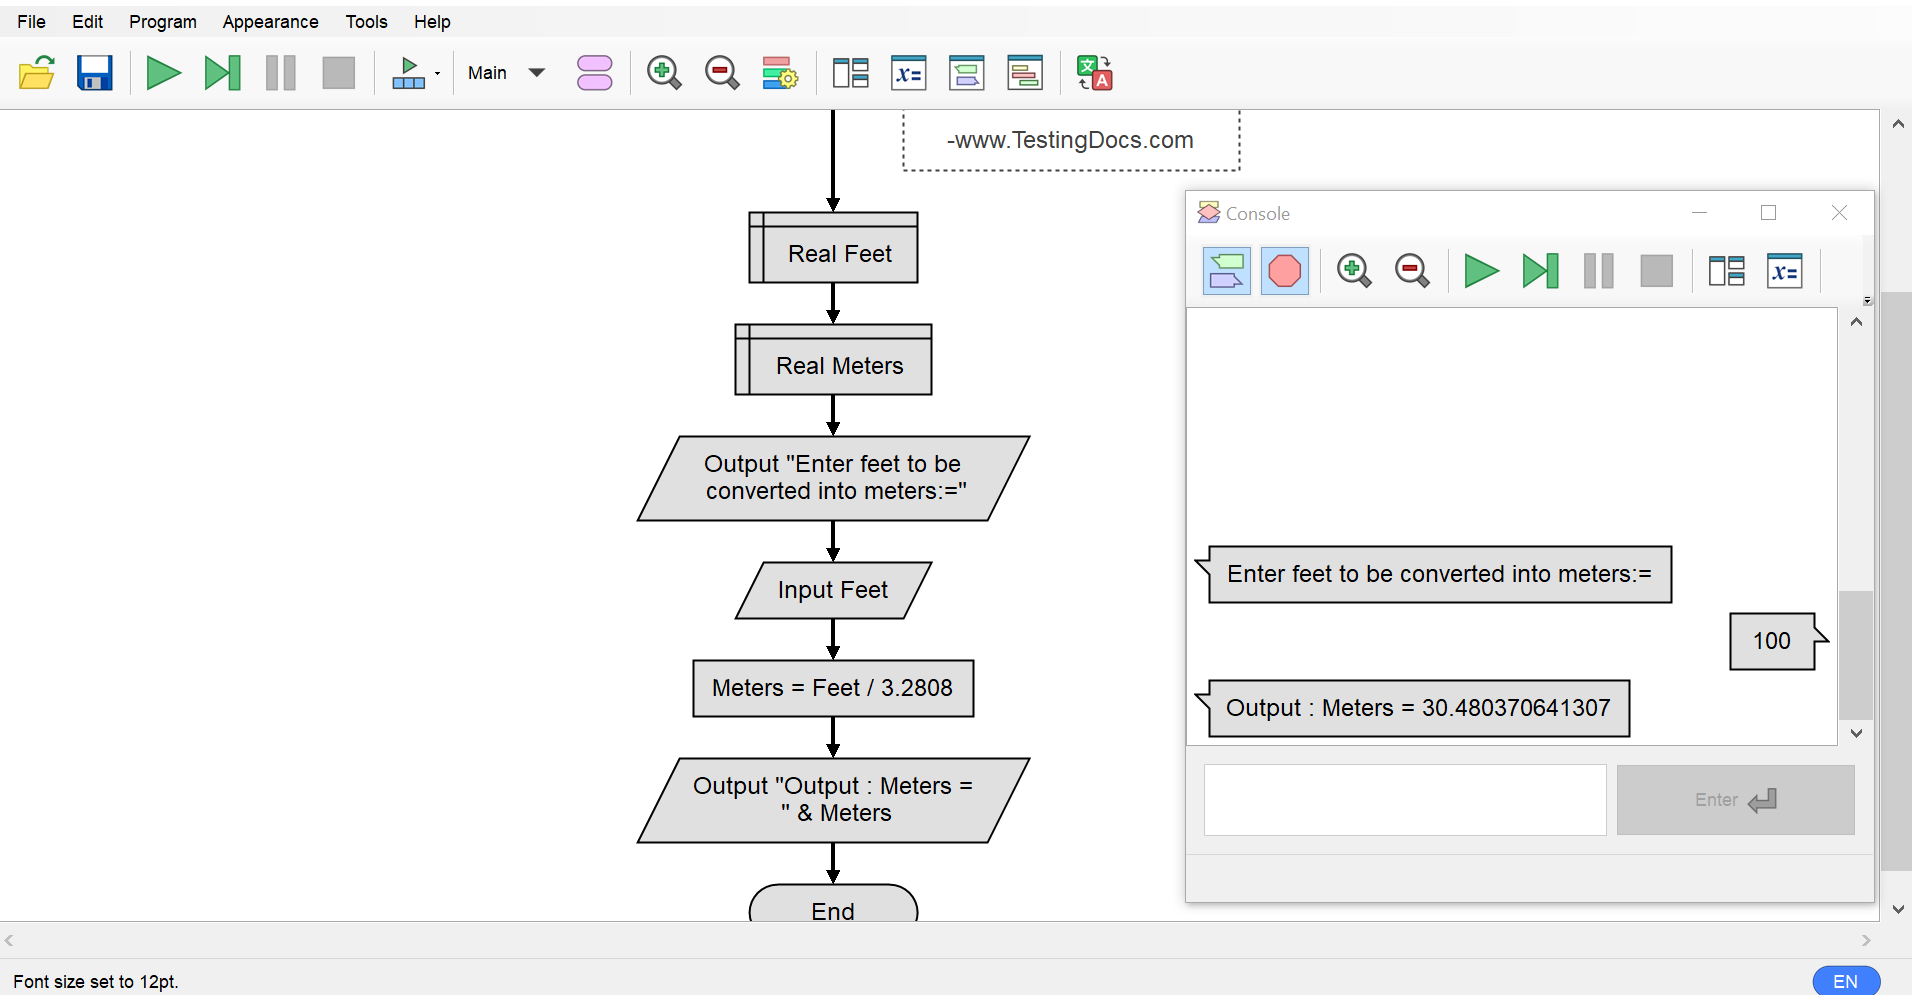Open the variable watch window from the main toolbar
Image resolution: width=1912 pixels, height=995 pixels.
908,73
